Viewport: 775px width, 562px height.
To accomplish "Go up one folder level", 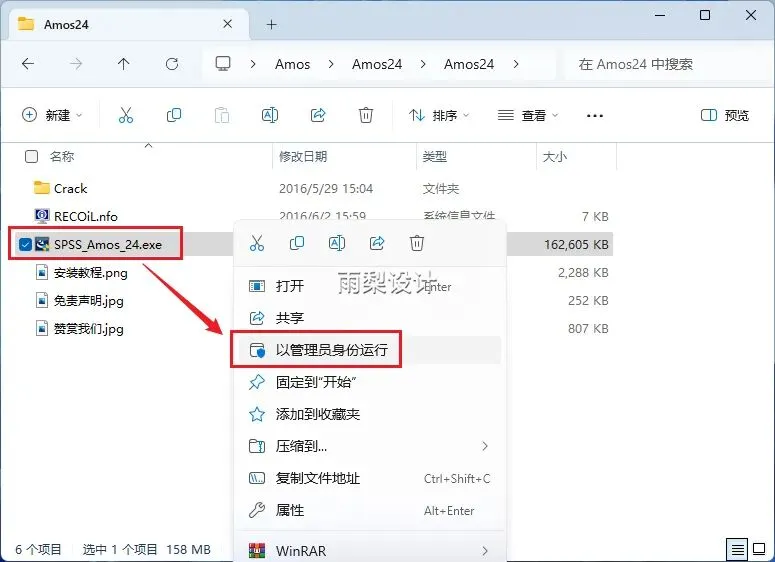I will click(124, 64).
